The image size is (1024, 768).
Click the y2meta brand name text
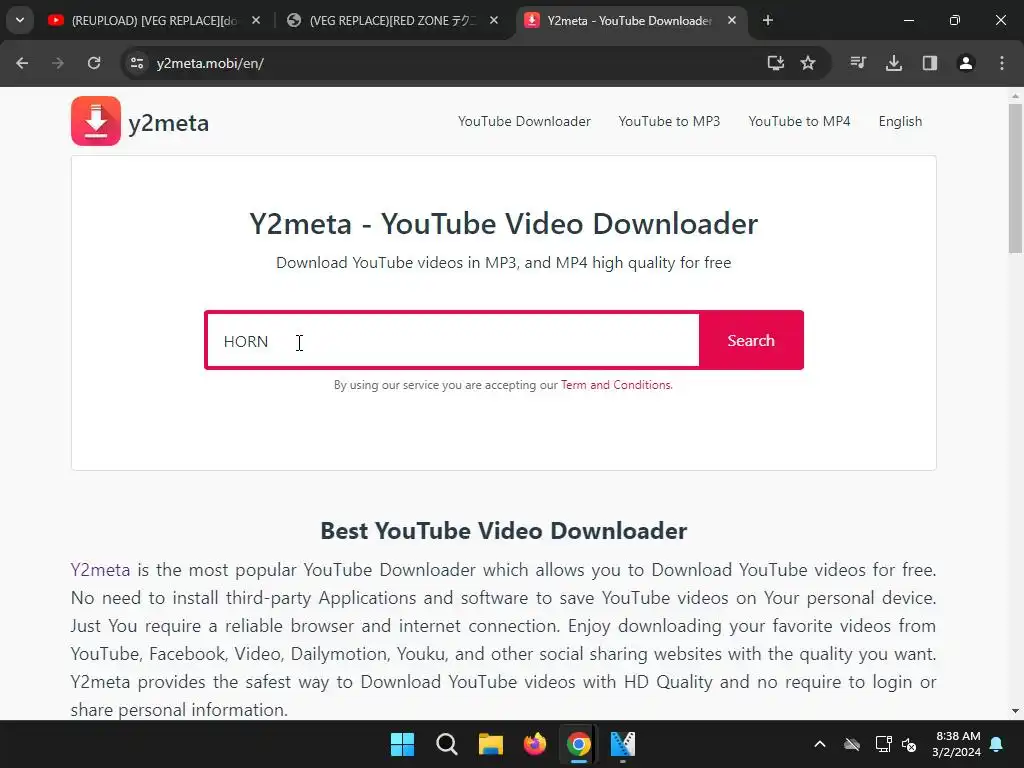click(x=168, y=123)
